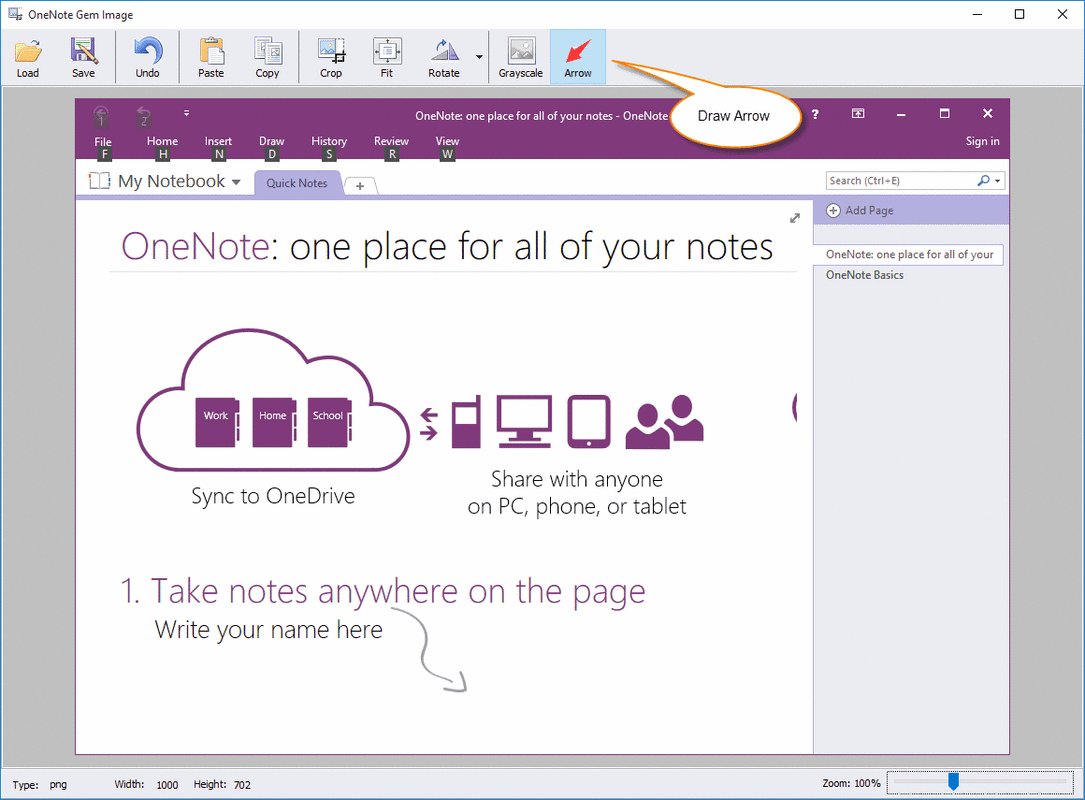The image size is (1085, 800).
Task: Open the File tab in OneNote
Action: [103, 142]
